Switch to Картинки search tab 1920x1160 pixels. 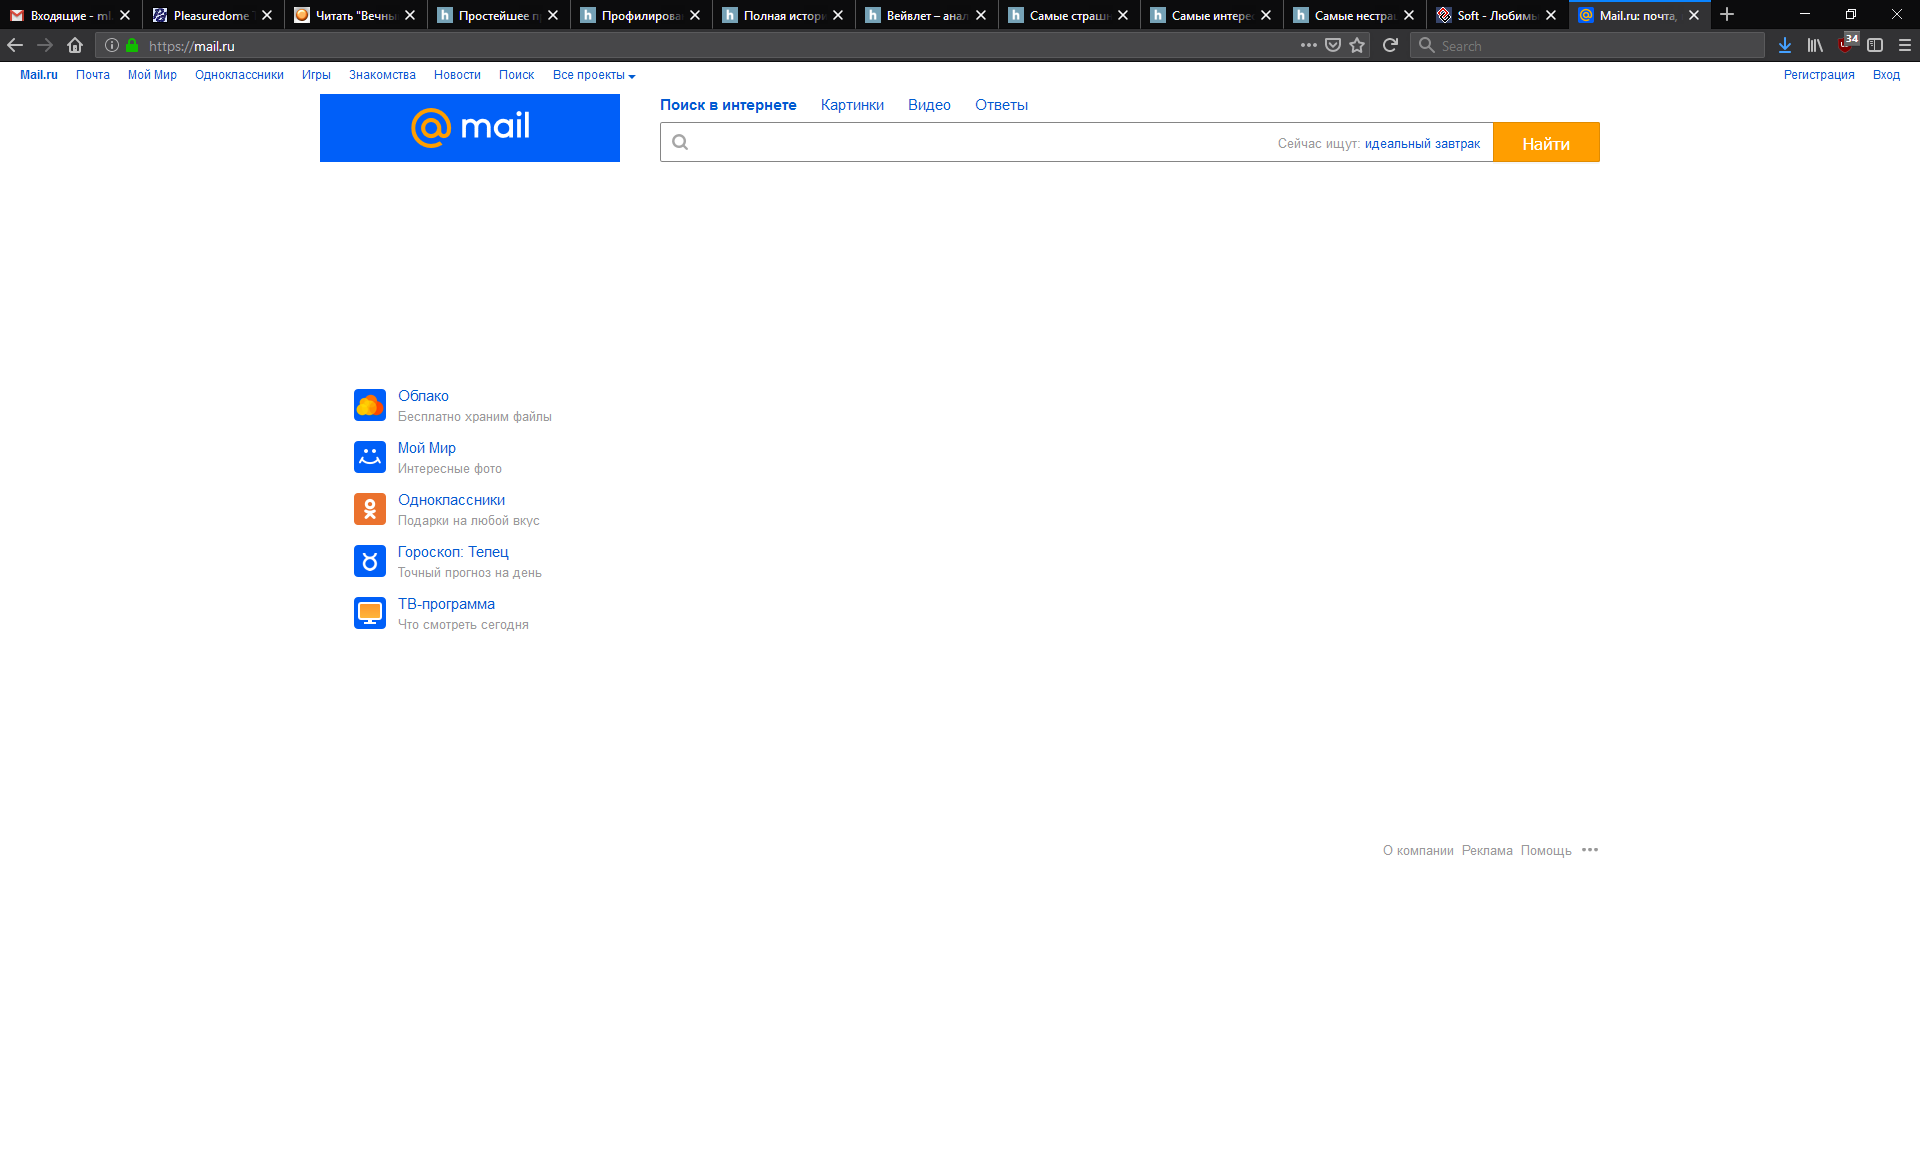click(852, 105)
